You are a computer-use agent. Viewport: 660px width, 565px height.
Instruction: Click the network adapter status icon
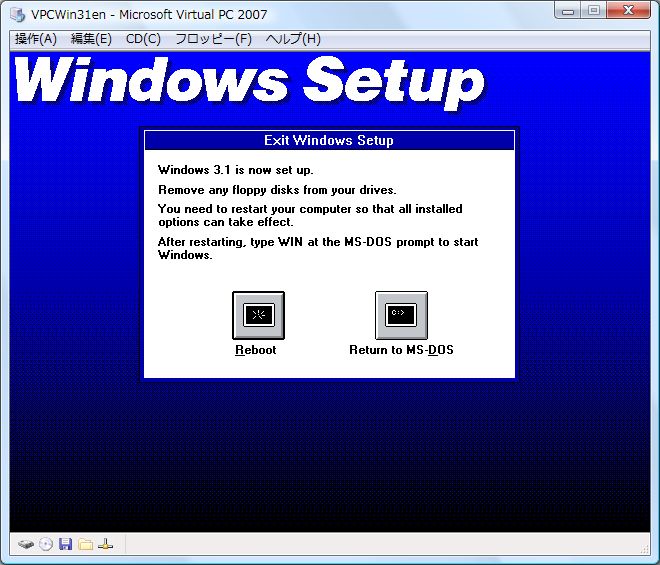point(106,544)
